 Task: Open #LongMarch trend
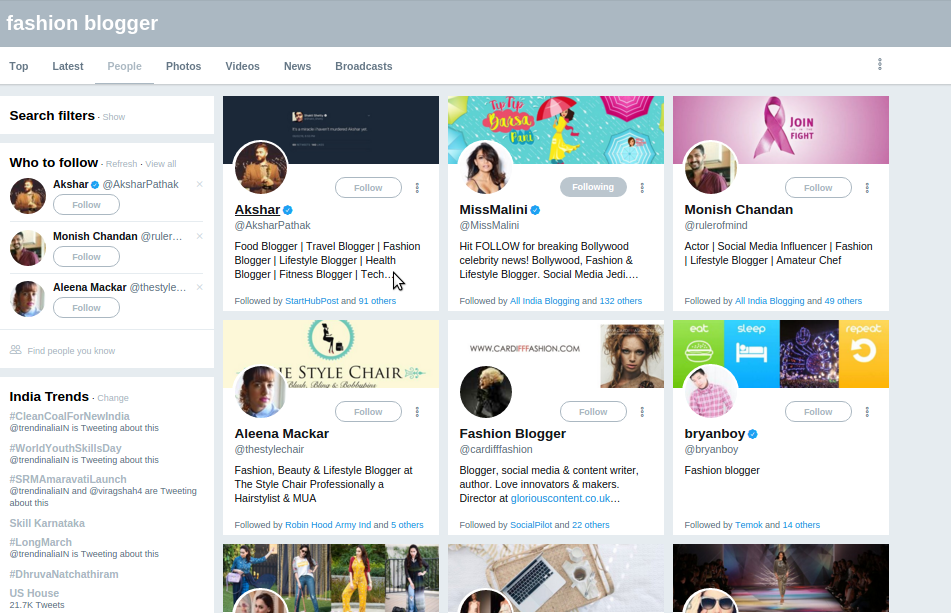tap(41, 543)
